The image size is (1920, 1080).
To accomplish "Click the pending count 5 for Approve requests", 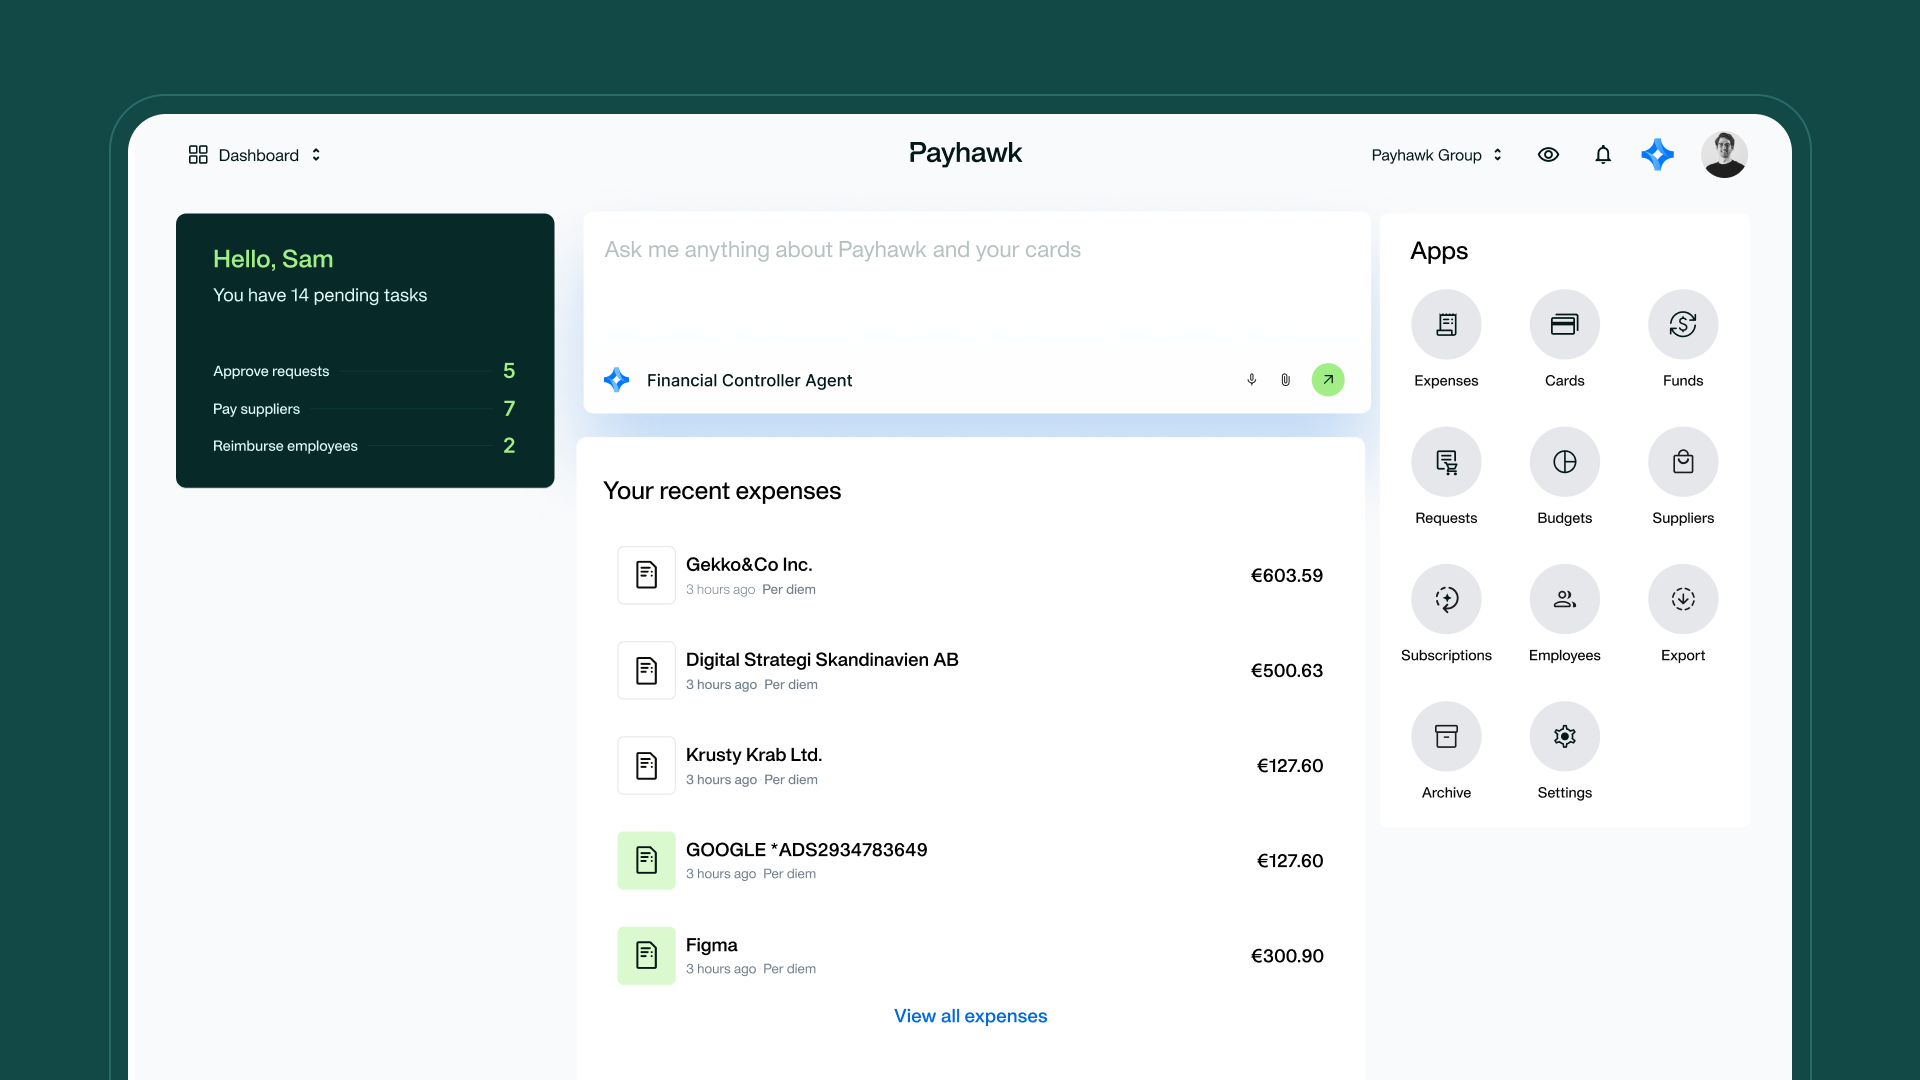I will click(509, 370).
